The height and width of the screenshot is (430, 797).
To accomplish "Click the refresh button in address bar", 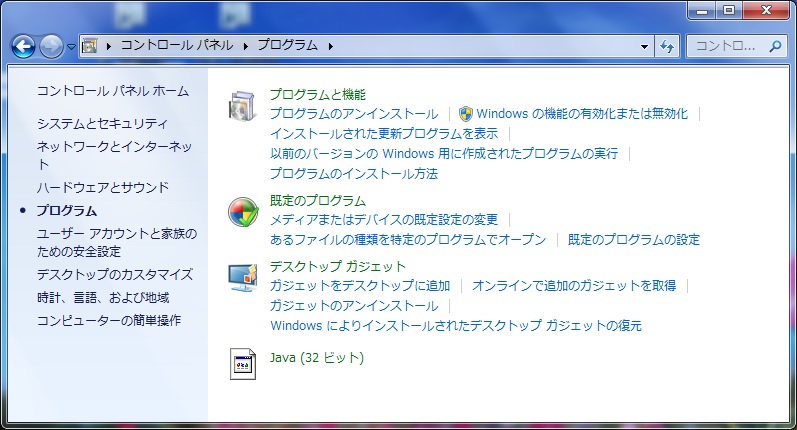I will point(667,46).
